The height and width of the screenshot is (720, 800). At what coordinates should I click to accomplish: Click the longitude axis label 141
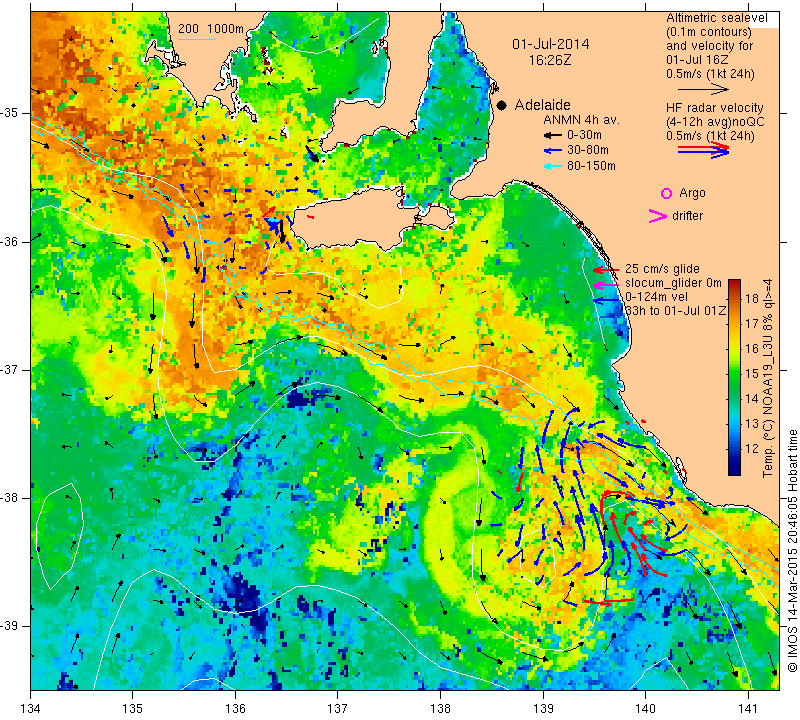pos(748,709)
